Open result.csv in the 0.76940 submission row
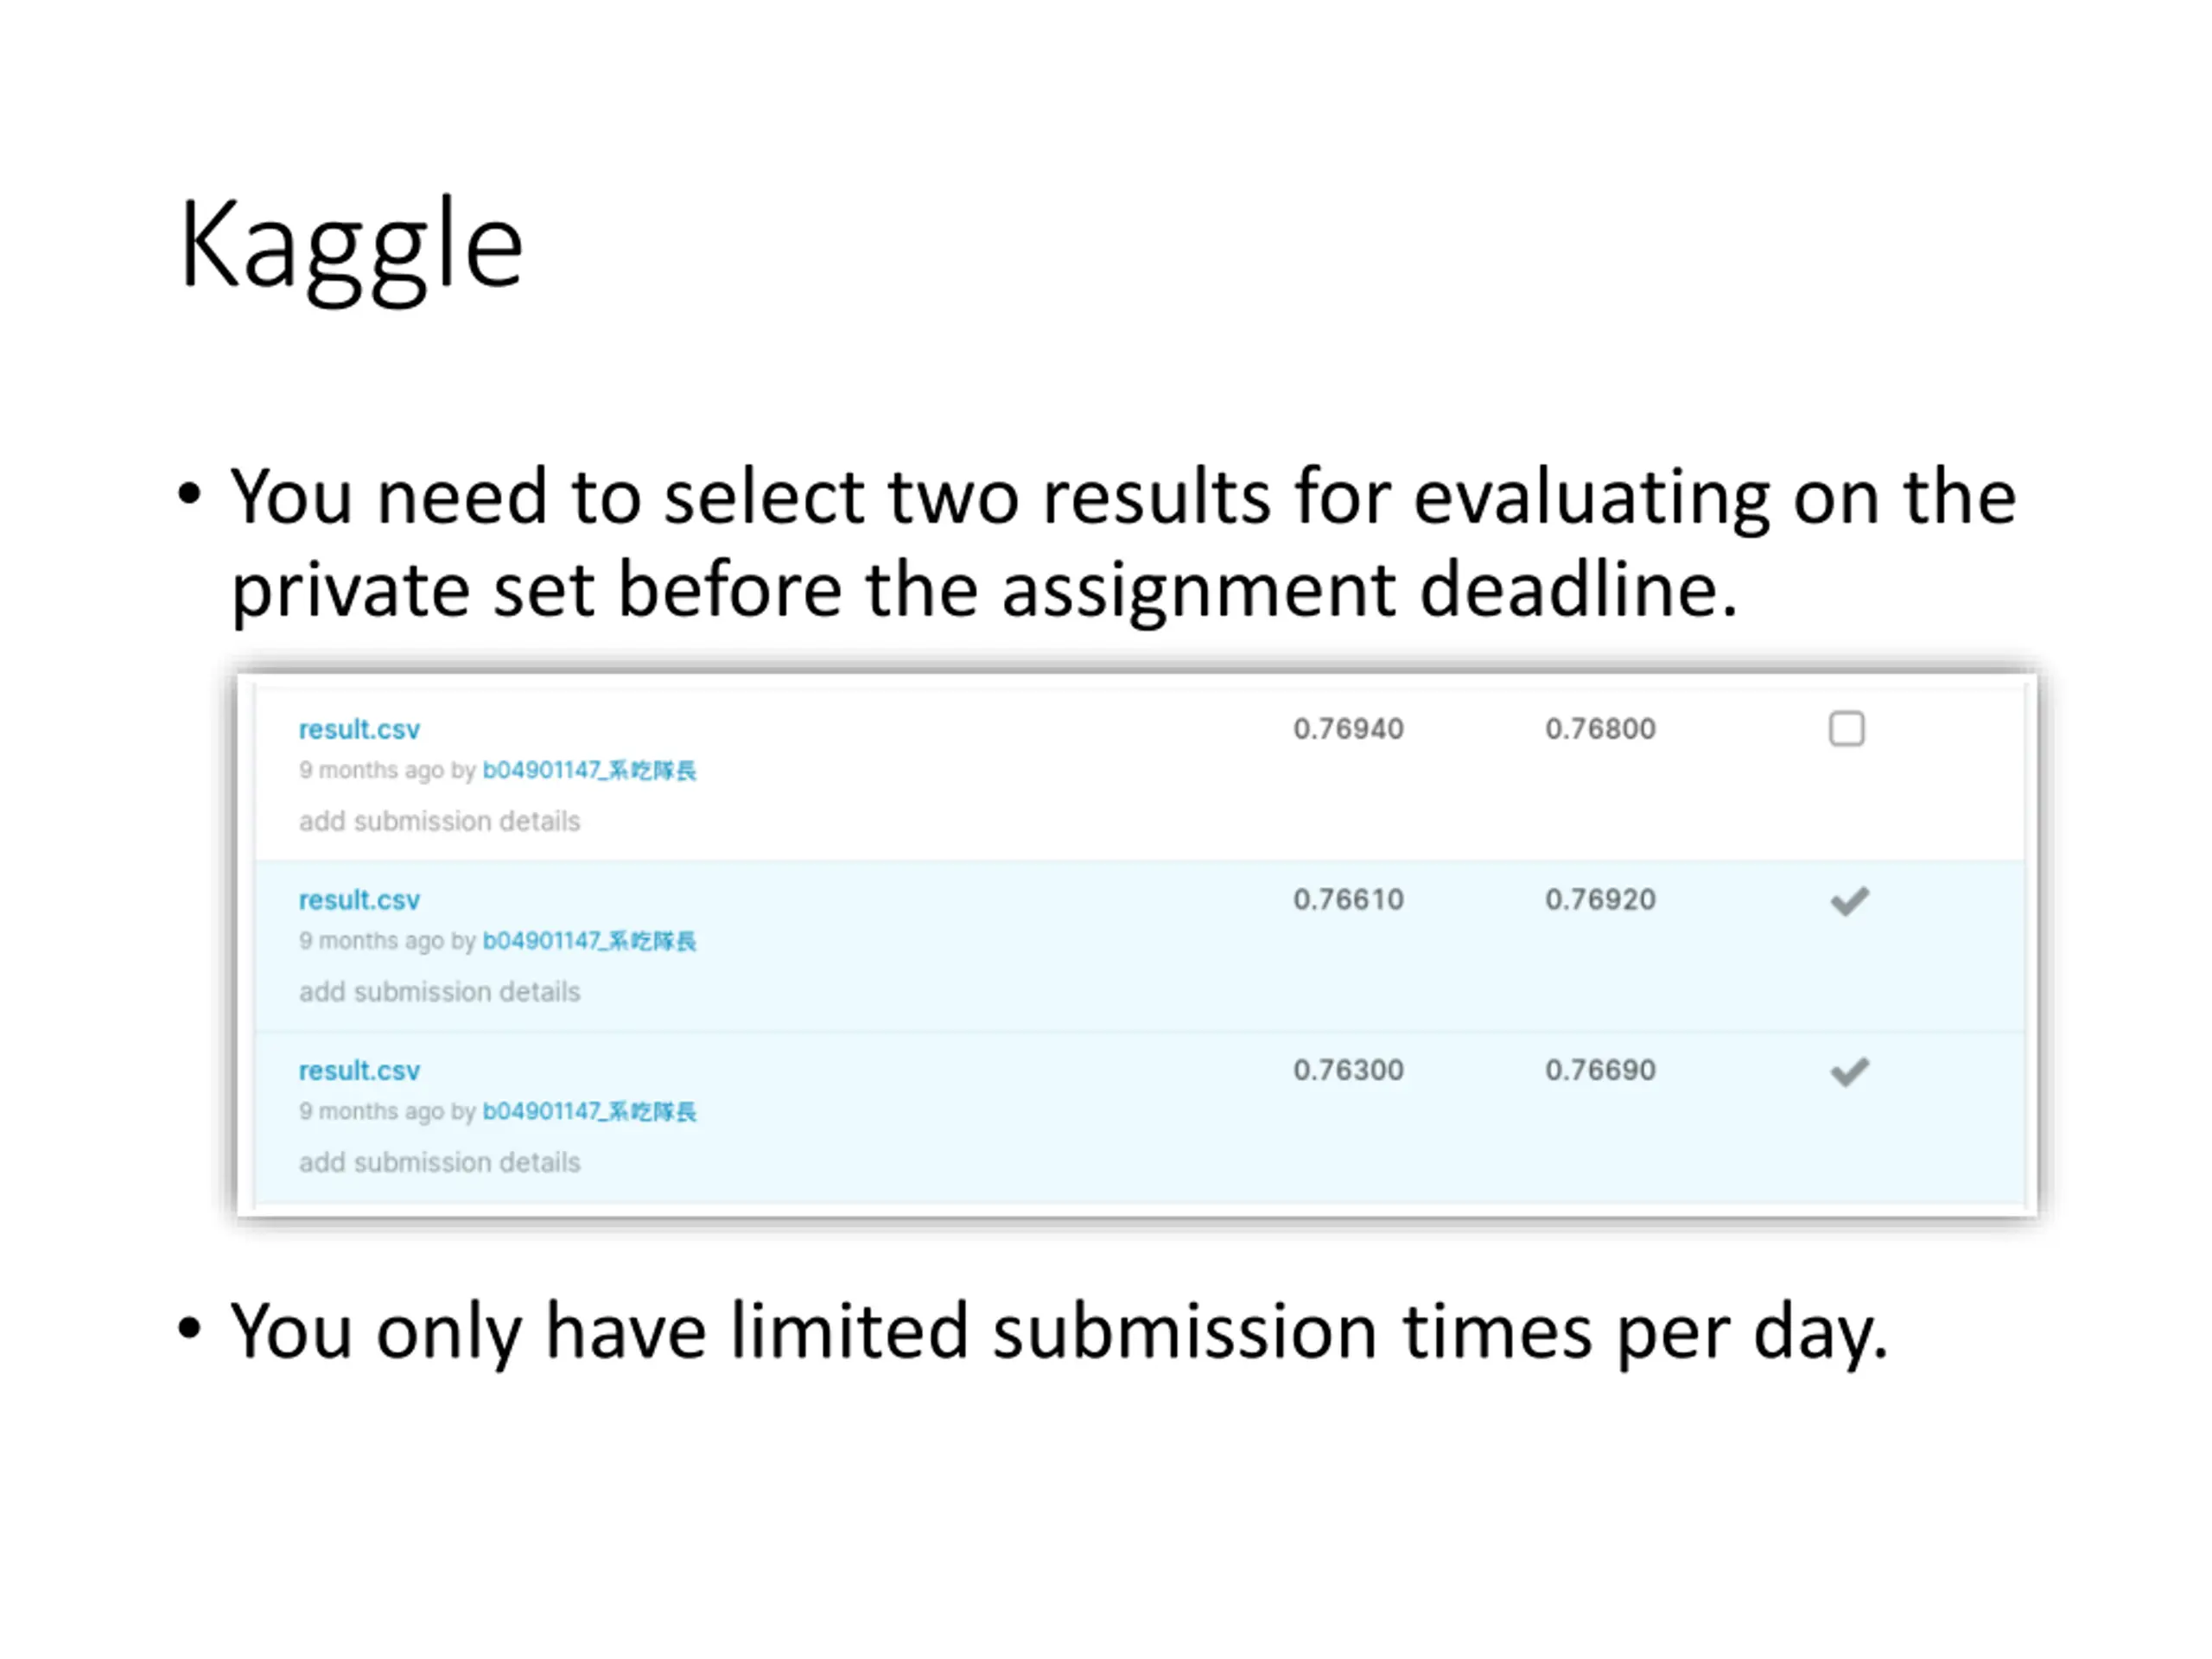This screenshot has width=2212, height=1659. click(x=359, y=730)
